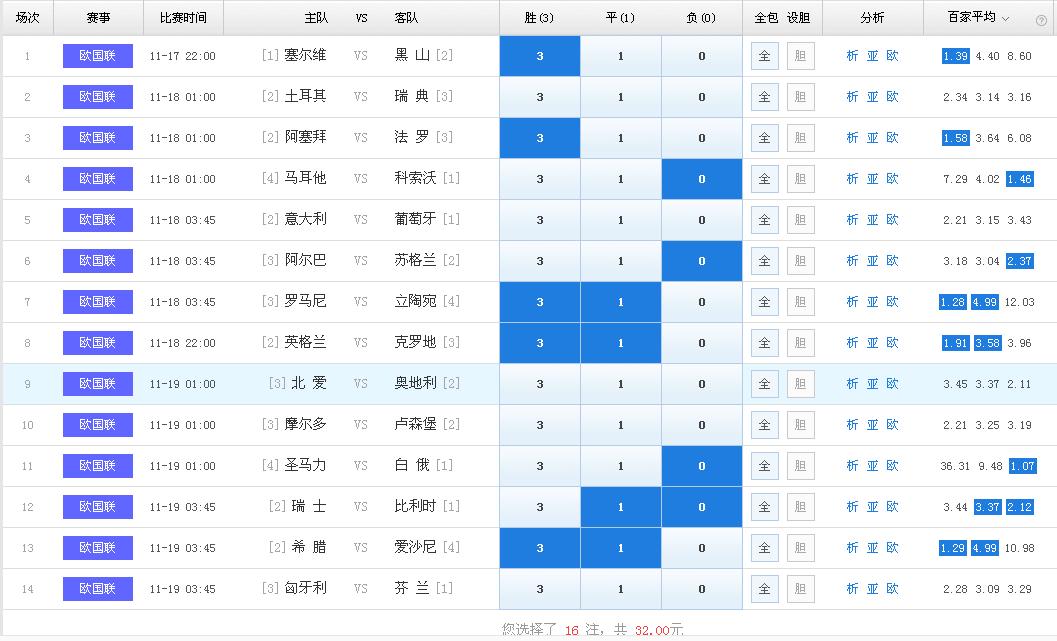Click 欧国联 badge in match 12
This screenshot has height=641, width=1057.
[x=97, y=507]
